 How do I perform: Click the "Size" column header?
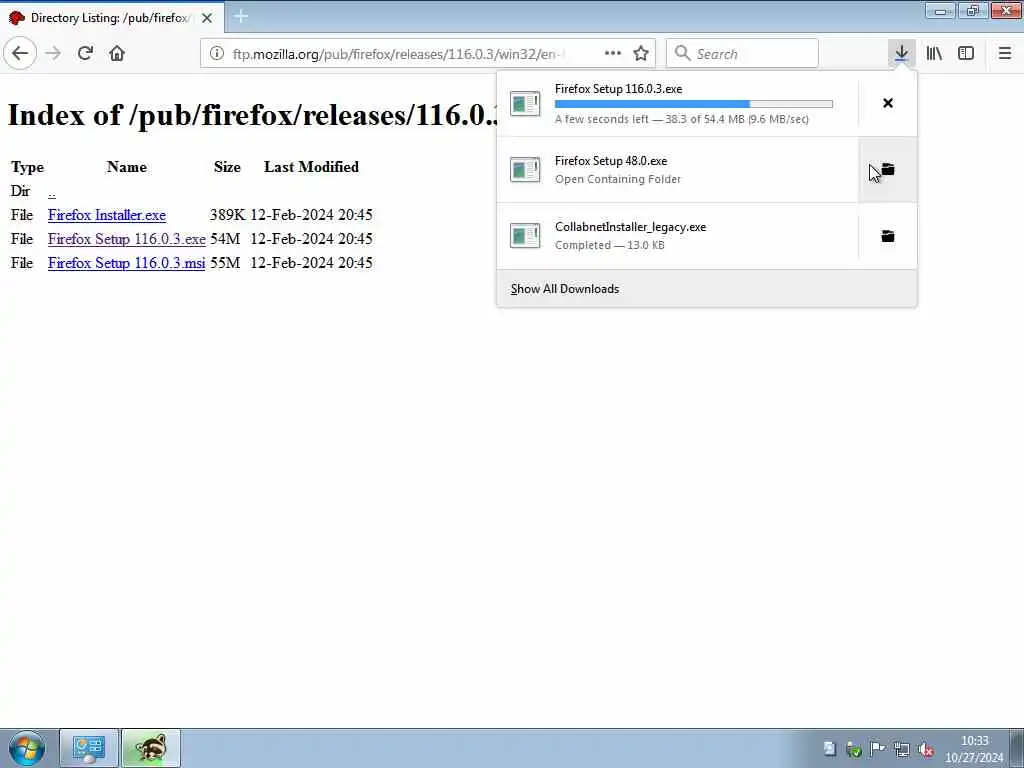point(227,167)
